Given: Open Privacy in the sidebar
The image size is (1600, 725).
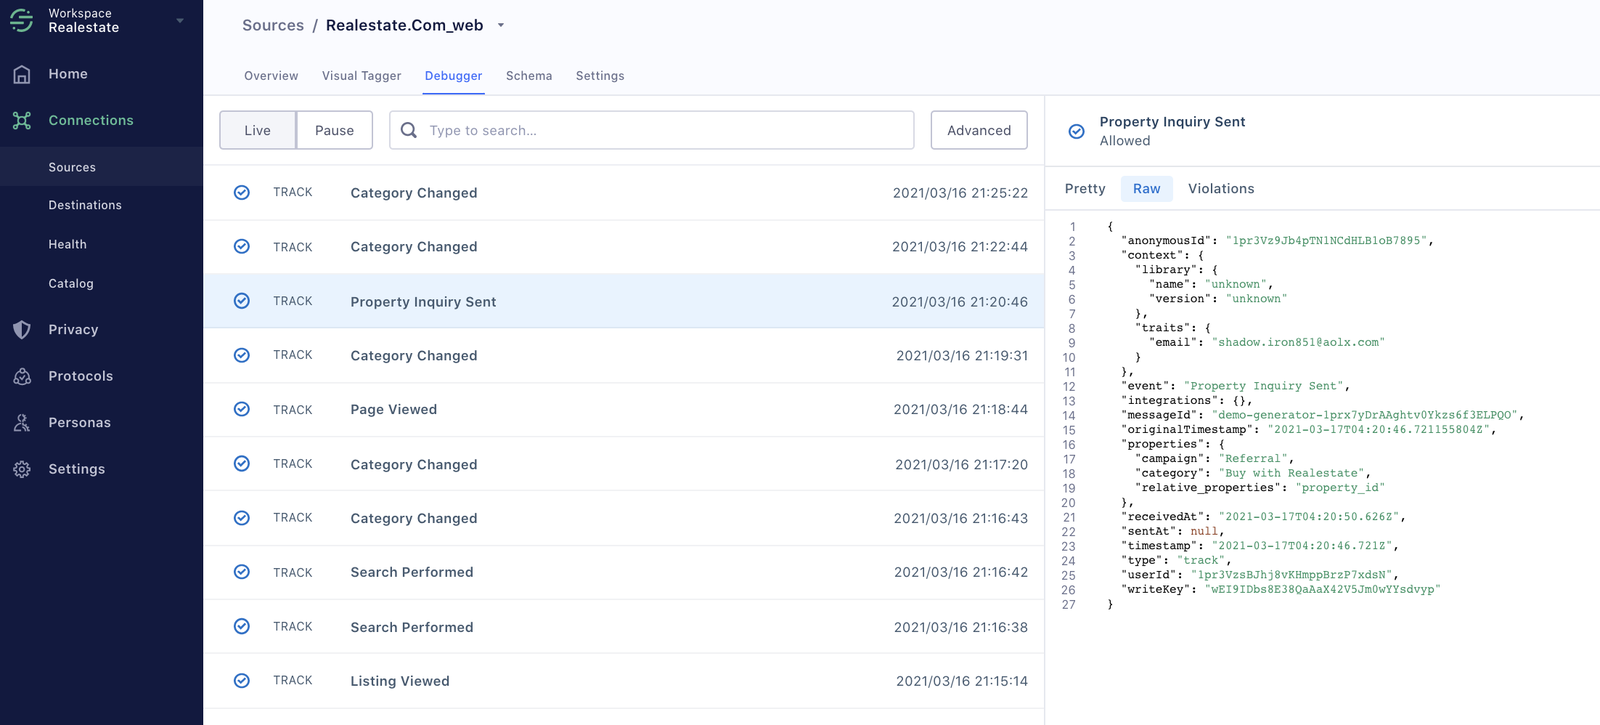Looking at the screenshot, I should (74, 330).
